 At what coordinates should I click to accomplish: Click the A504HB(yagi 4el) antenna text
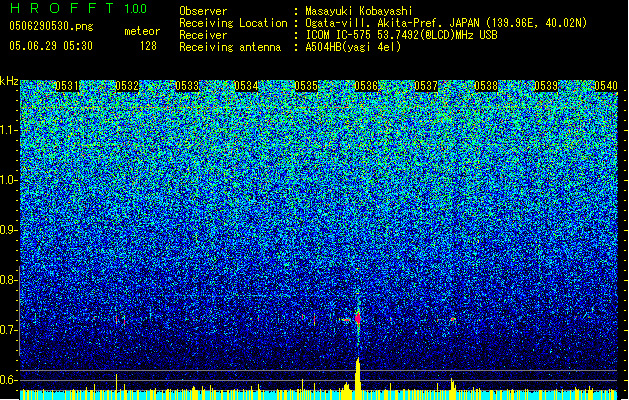tap(353, 47)
